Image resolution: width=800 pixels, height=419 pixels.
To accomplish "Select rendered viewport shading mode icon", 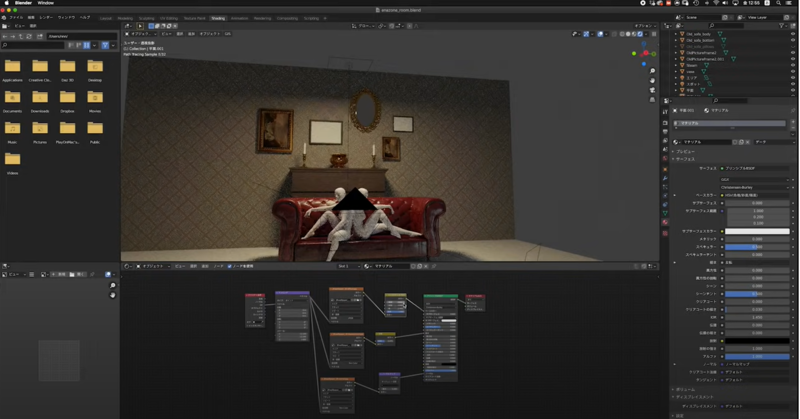I will pyautogui.click(x=640, y=34).
